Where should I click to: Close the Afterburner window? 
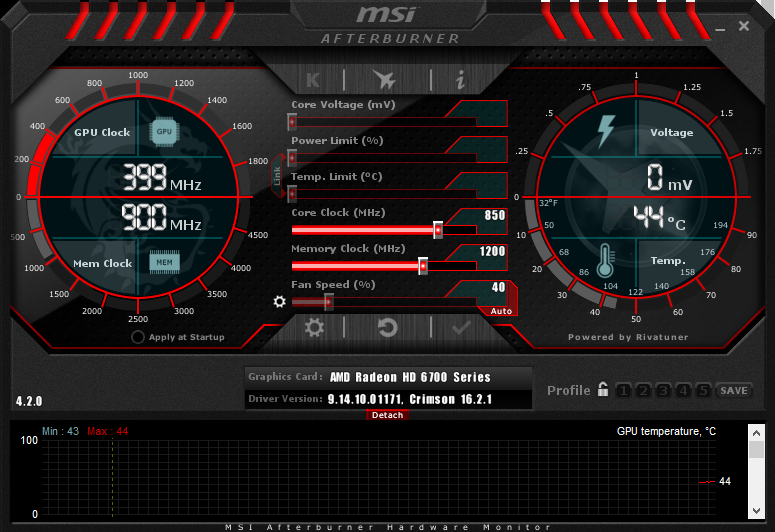coord(744,26)
